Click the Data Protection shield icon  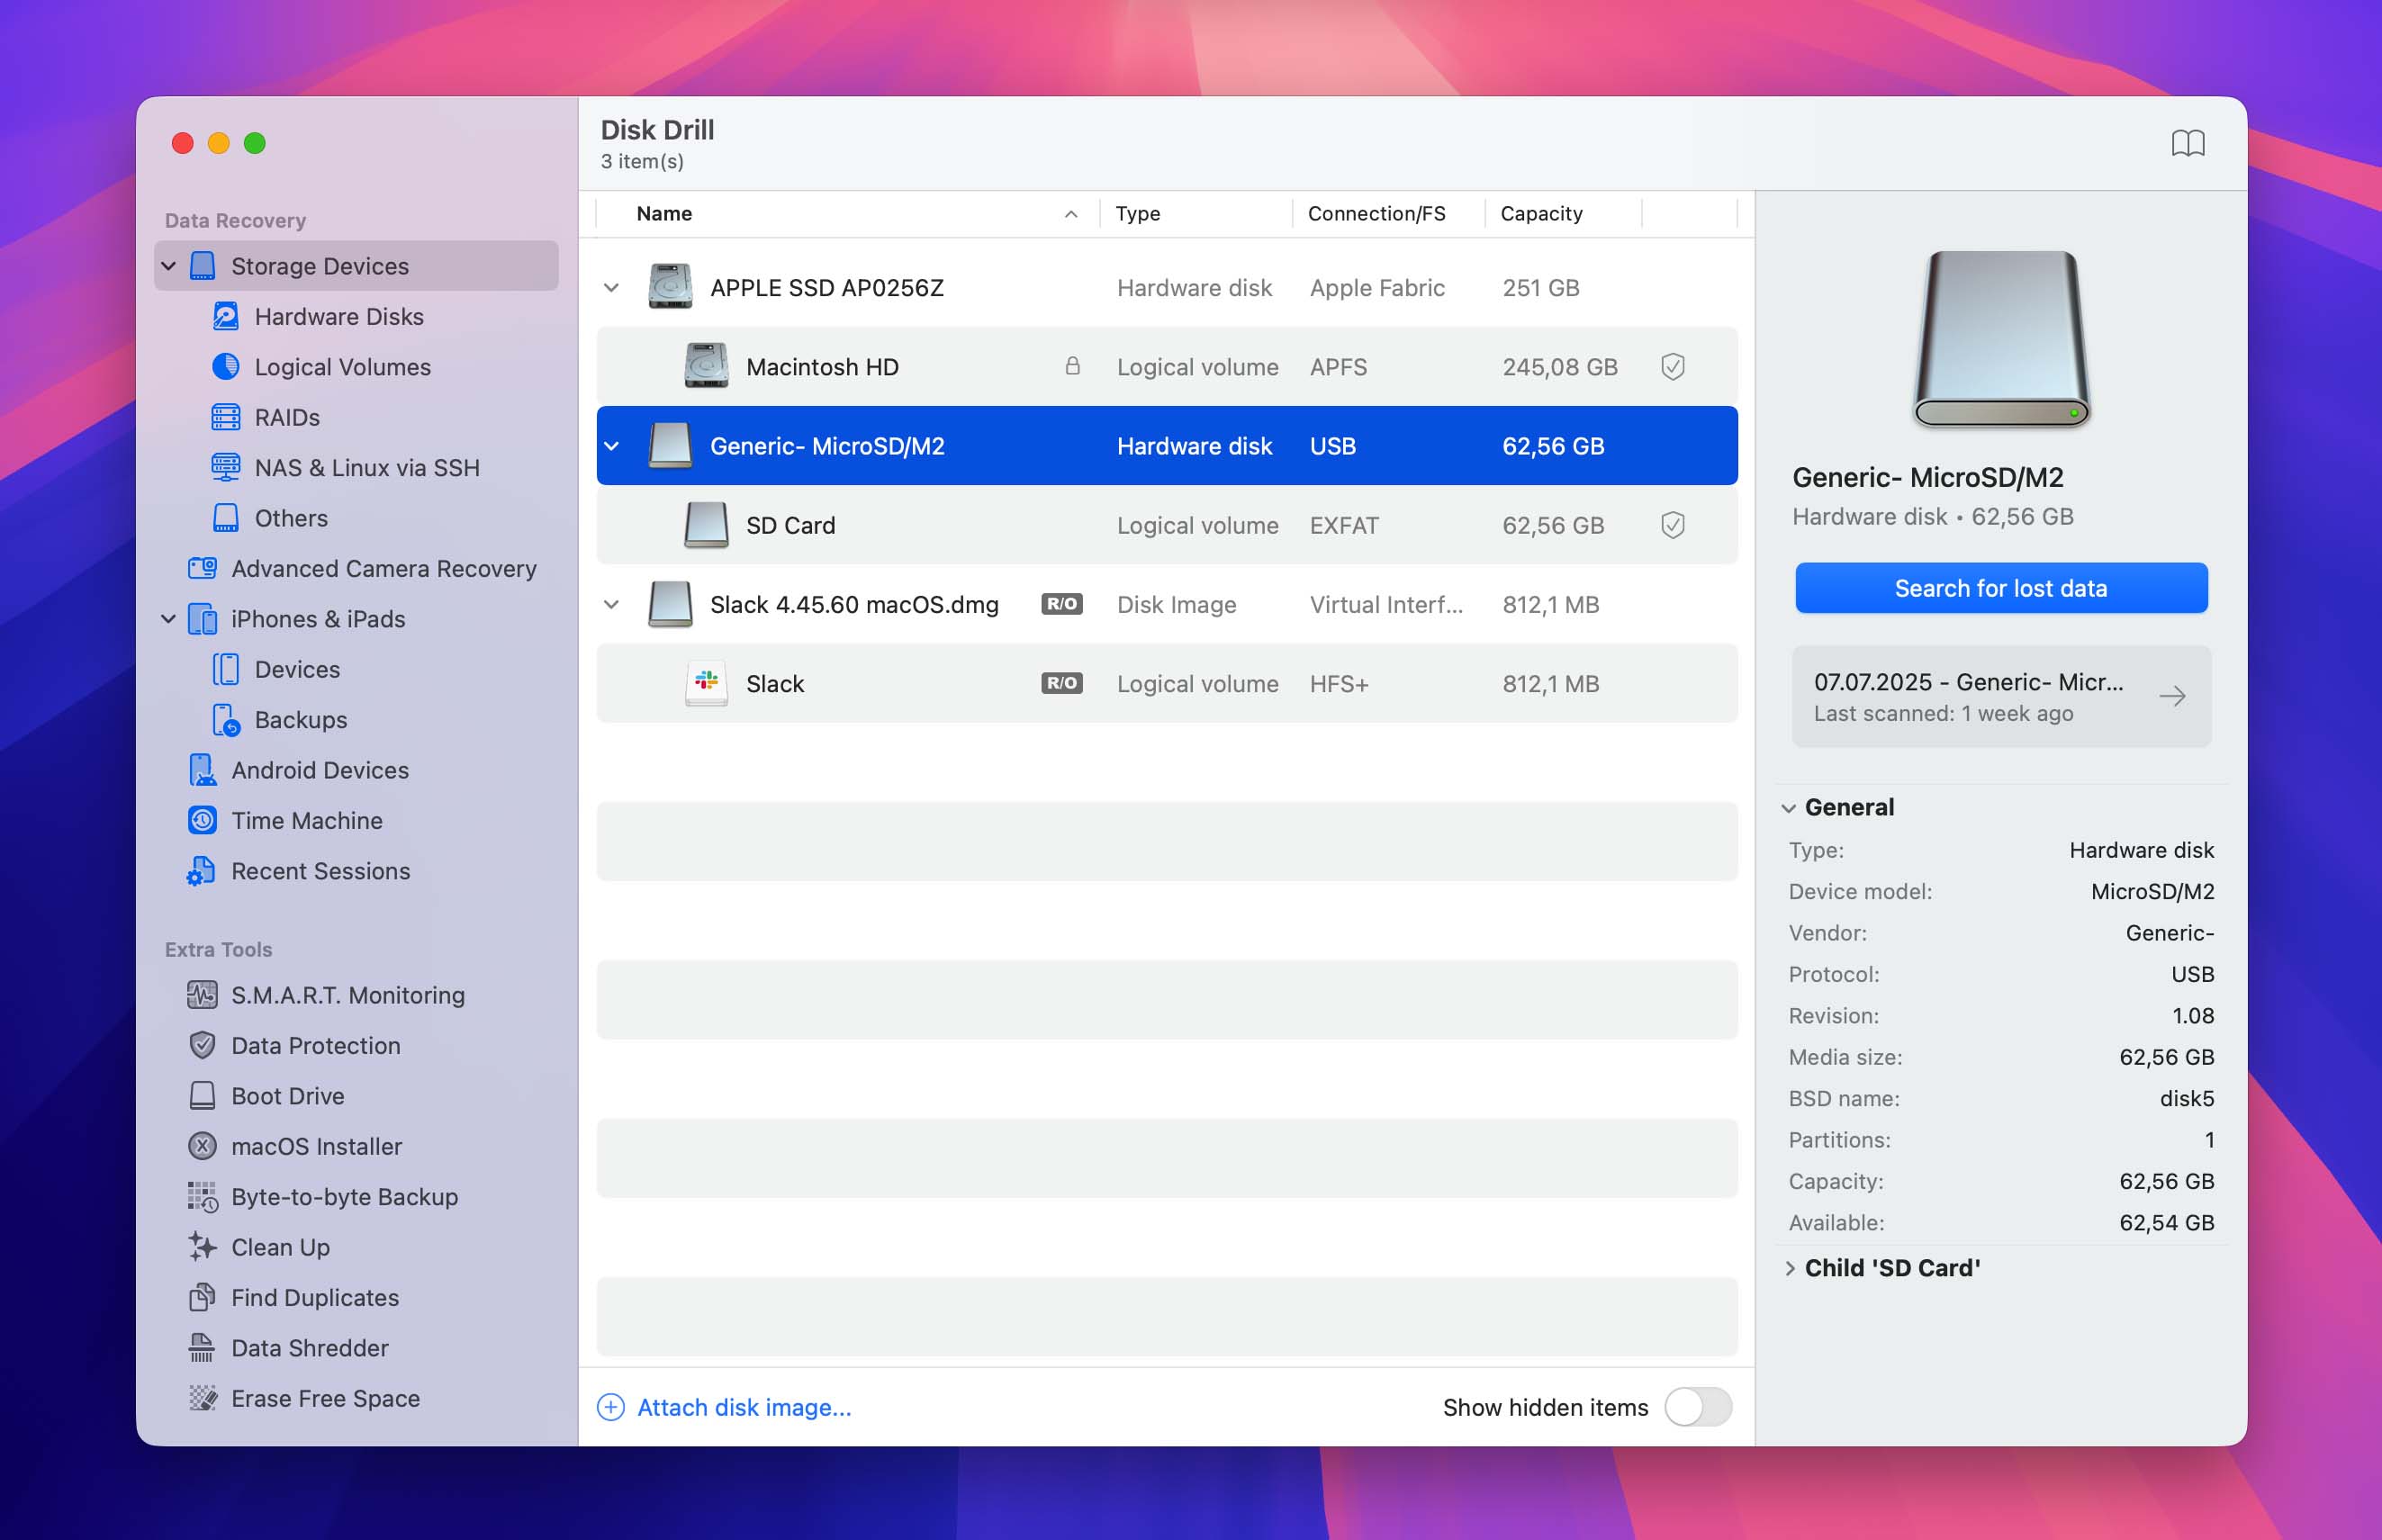pos(202,1045)
